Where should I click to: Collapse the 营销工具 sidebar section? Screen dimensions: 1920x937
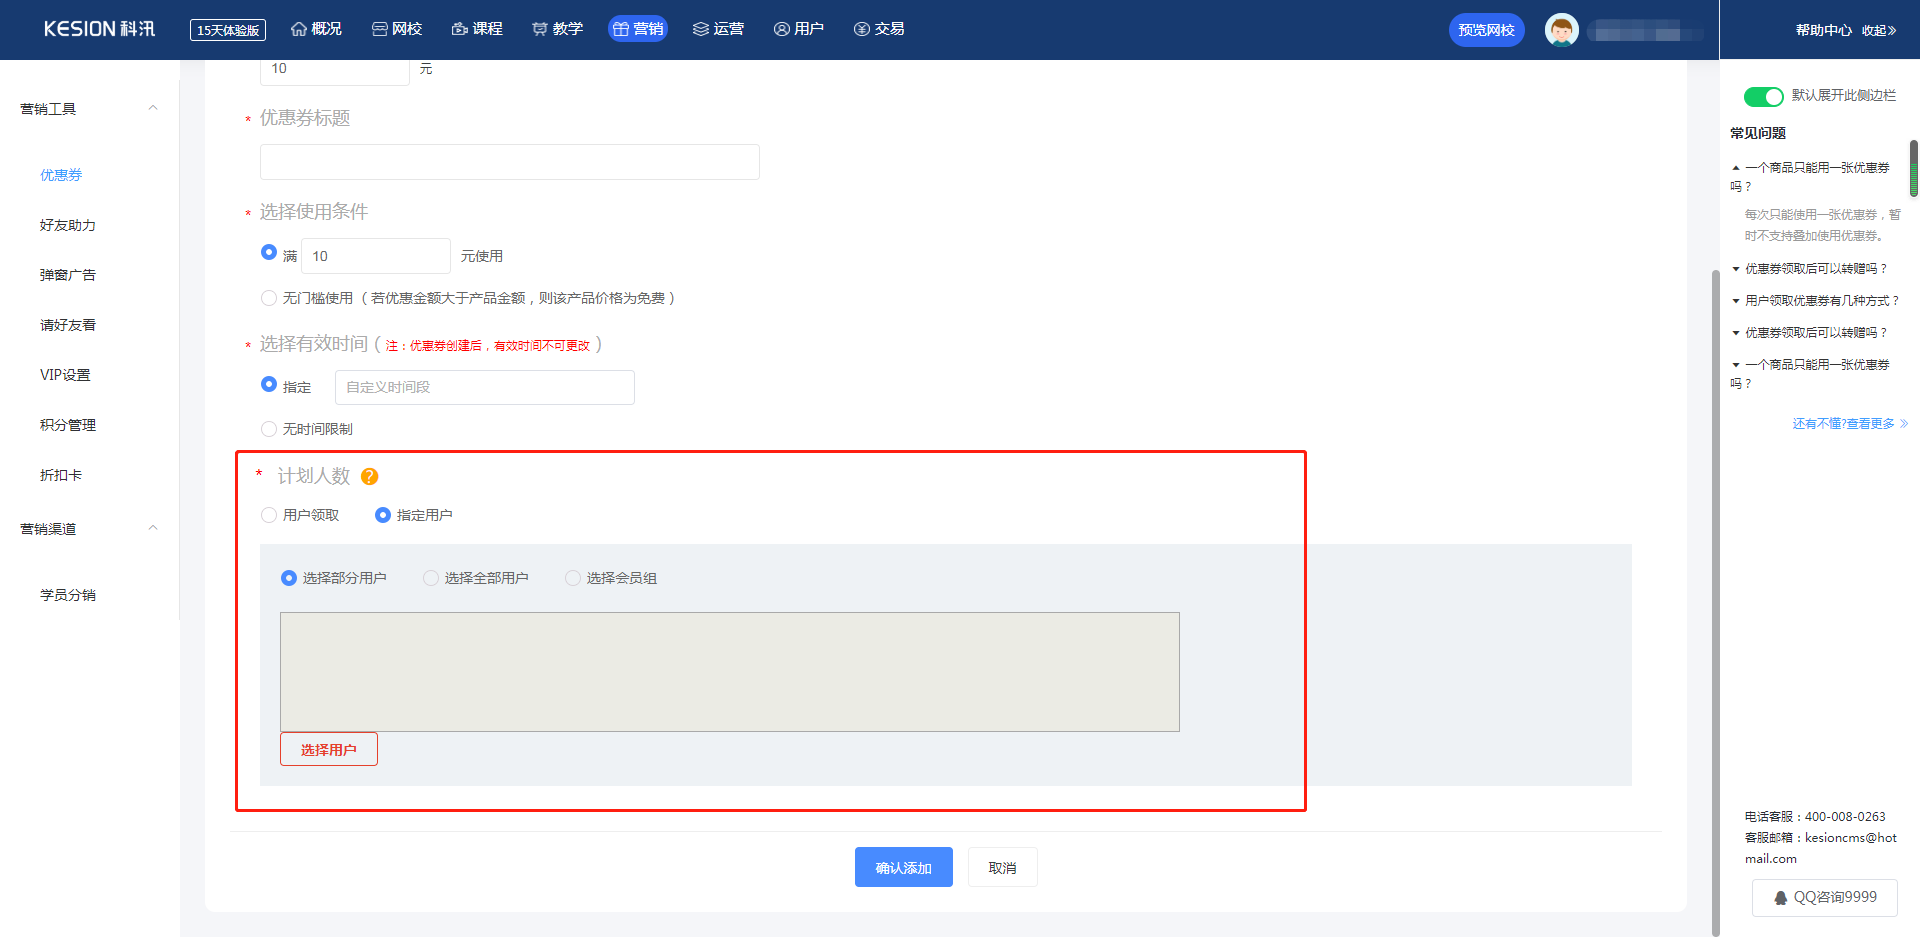click(x=153, y=108)
